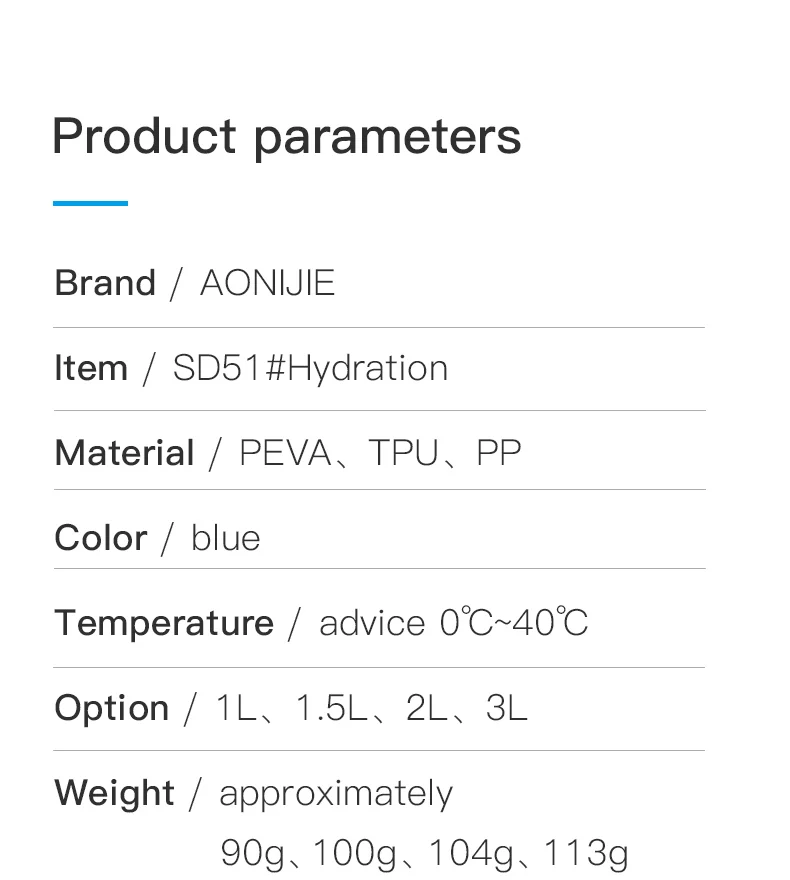
Task: Click the Product parameters heading
Action: [x=286, y=137]
